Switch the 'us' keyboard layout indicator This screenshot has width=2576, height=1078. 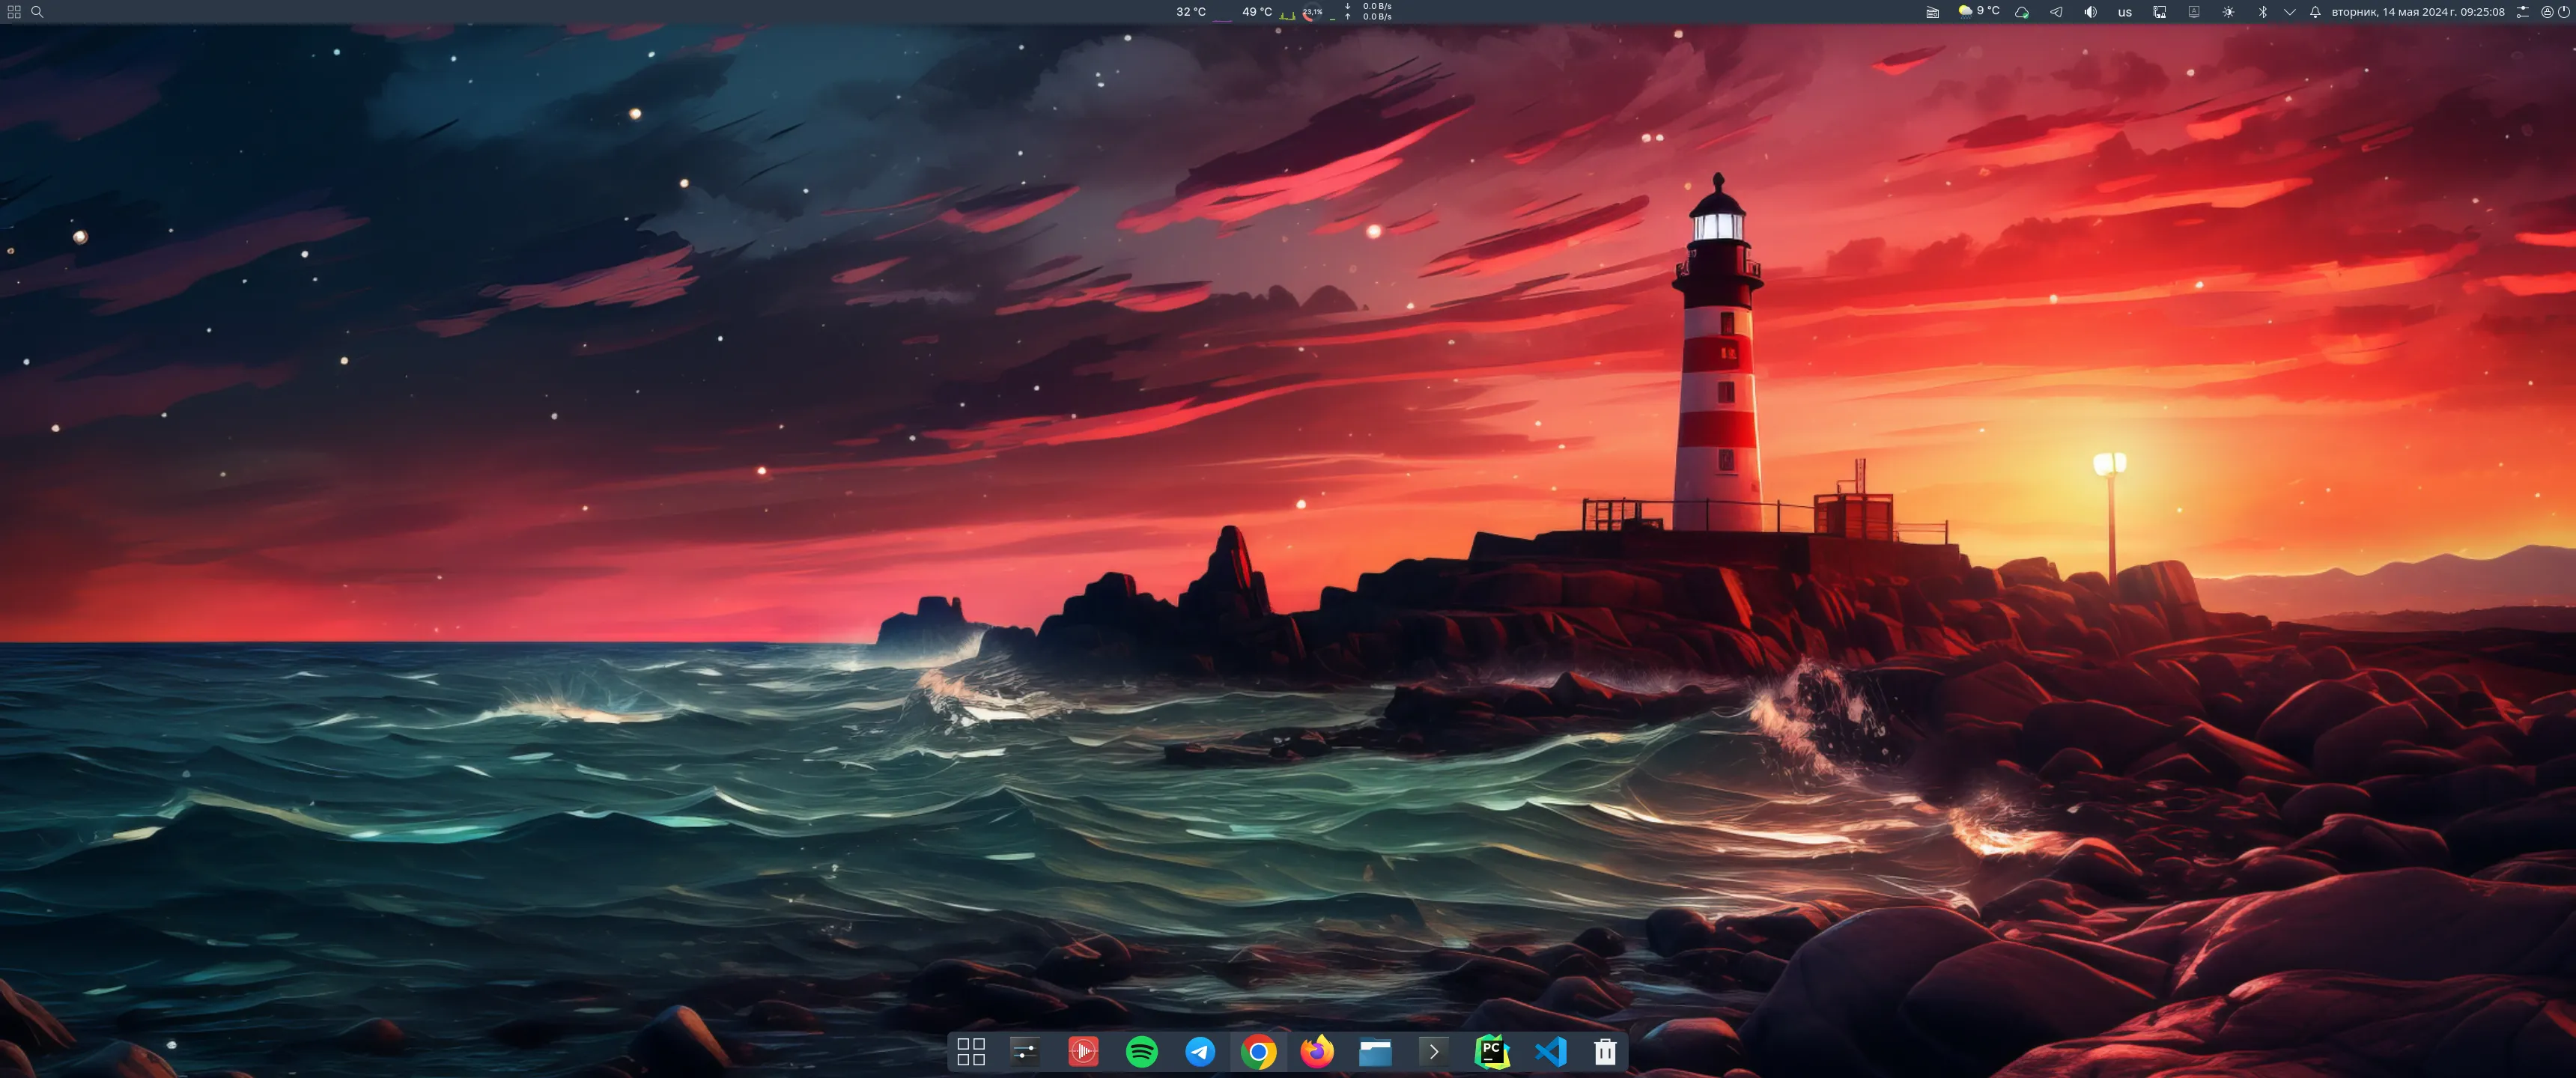click(2124, 12)
